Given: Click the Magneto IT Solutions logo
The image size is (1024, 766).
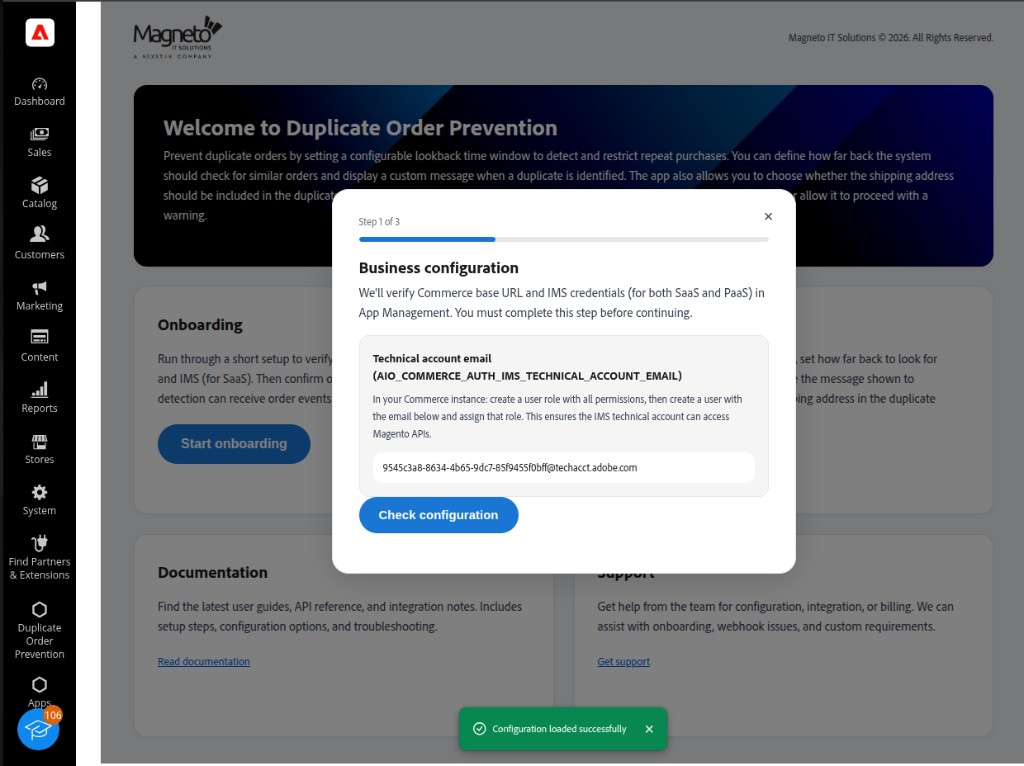Looking at the screenshot, I should tap(177, 38).
